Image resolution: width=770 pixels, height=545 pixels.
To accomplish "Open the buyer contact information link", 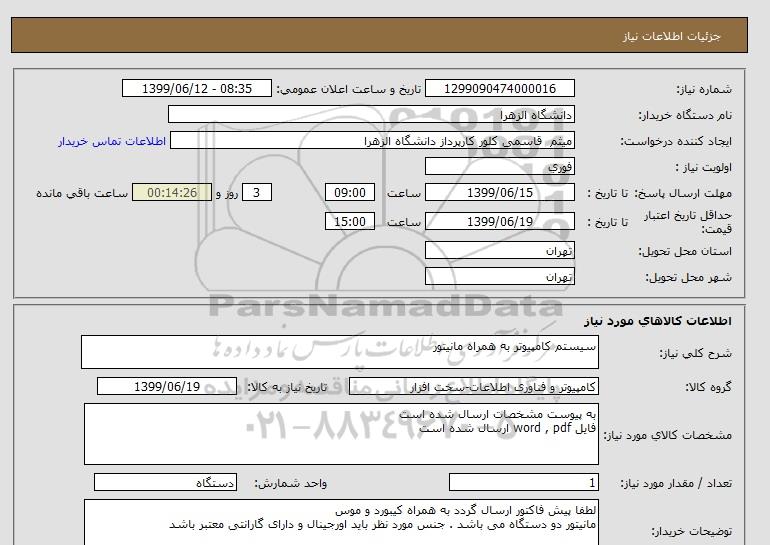I will click(x=112, y=141).
